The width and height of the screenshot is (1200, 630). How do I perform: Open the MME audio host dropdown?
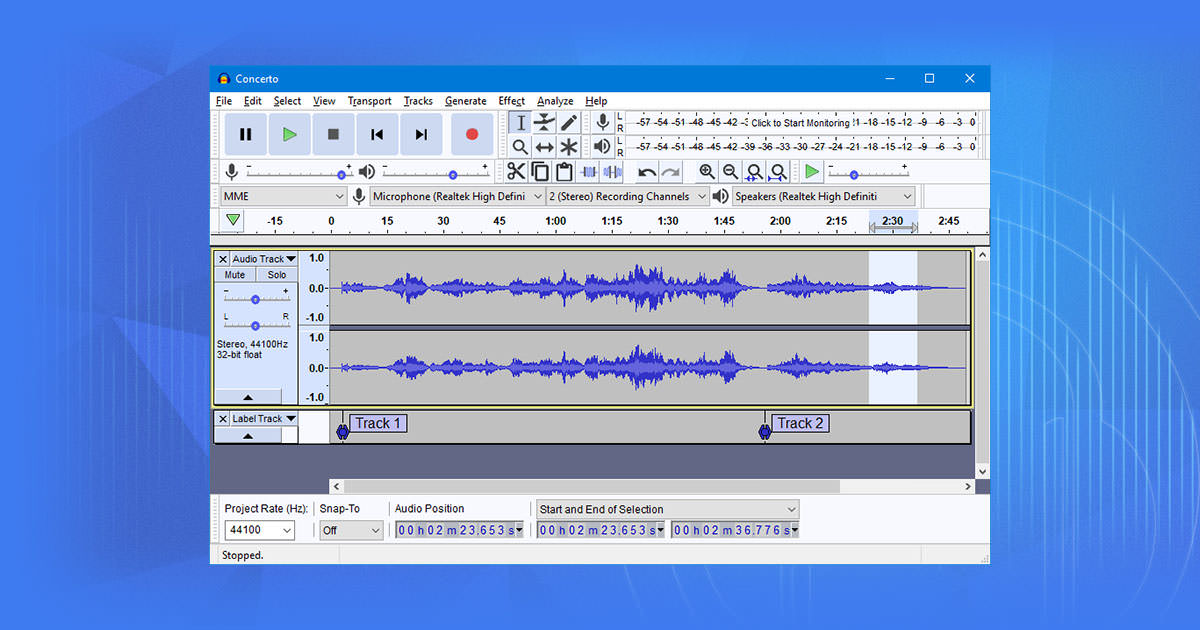coord(283,197)
